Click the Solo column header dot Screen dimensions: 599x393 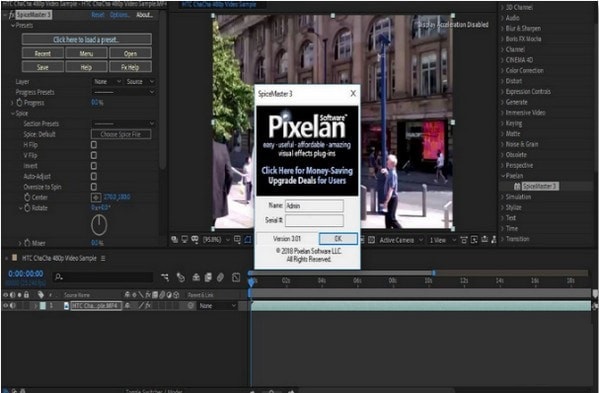coord(19,294)
